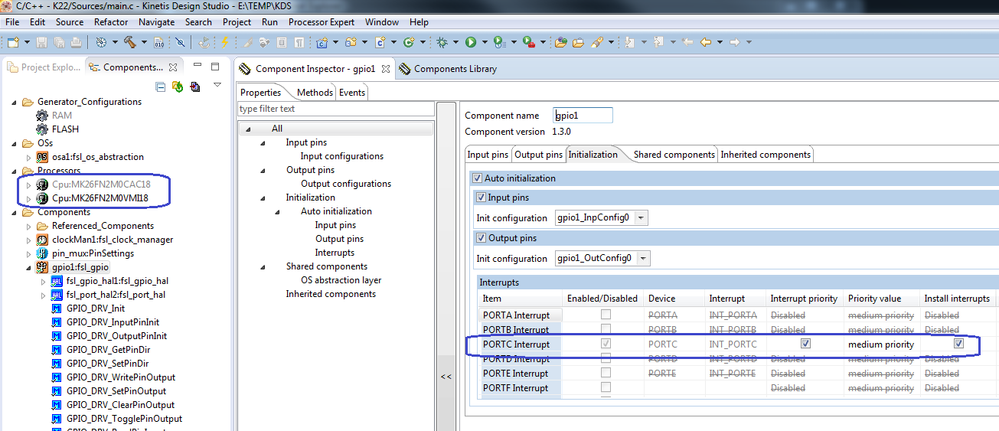Click the Component name input field
999x431 pixels.
point(582,115)
